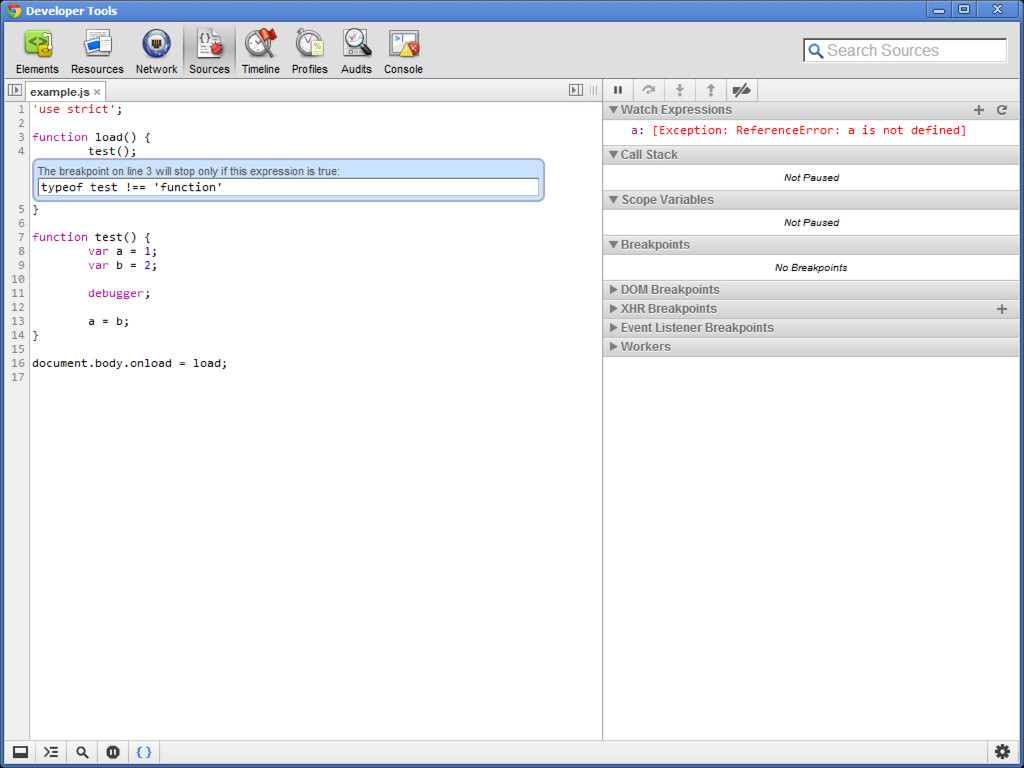Image resolution: width=1024 pixels, height=768 pixels.
Task: Click the magnifier in Search Sources
Action: pyautogui.click(x=816, y=51)
